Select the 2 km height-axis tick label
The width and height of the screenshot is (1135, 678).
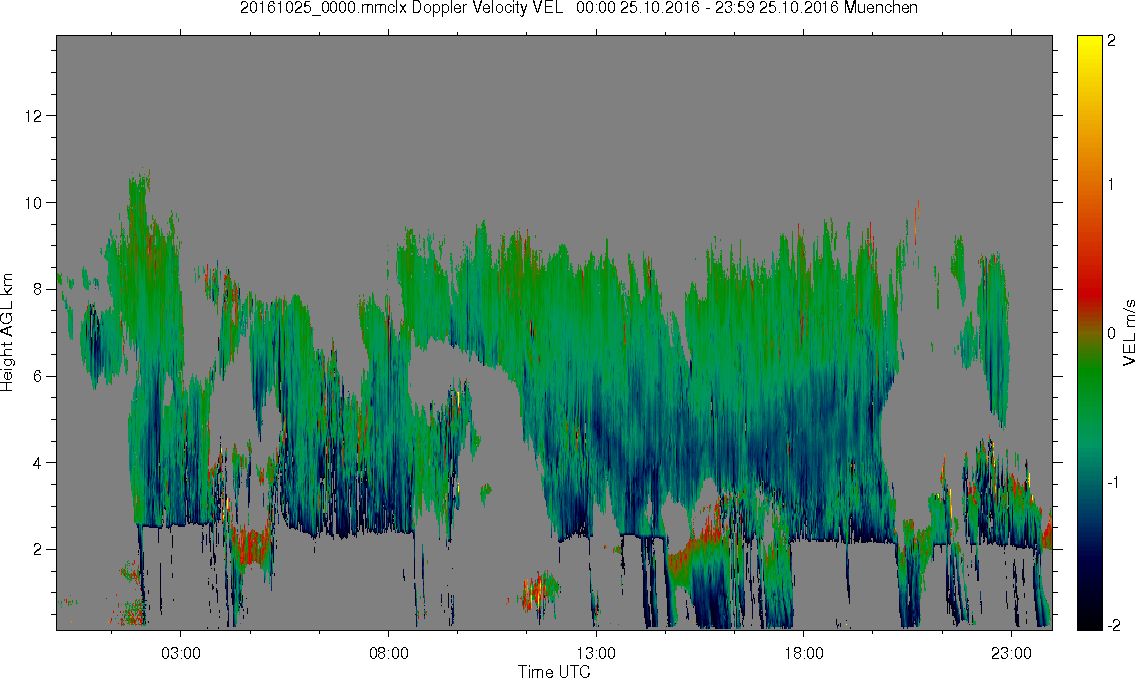[37, 549]
